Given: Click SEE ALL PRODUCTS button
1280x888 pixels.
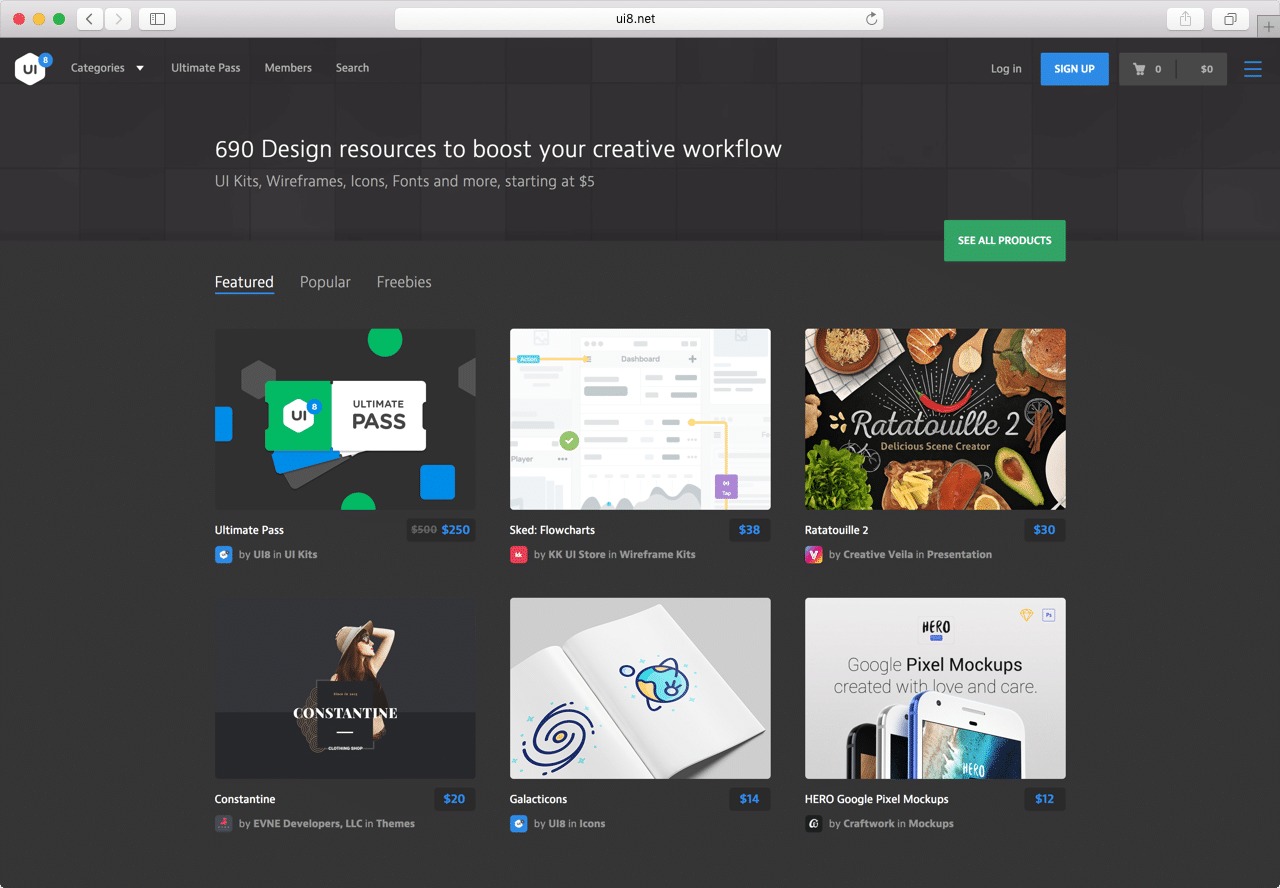Looking at the screenshot, I should (1004, 241).
